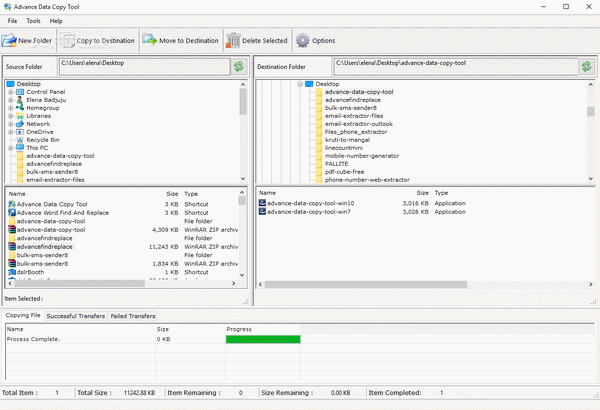Select files_phone_extractor in destination tree

[356, 132]
